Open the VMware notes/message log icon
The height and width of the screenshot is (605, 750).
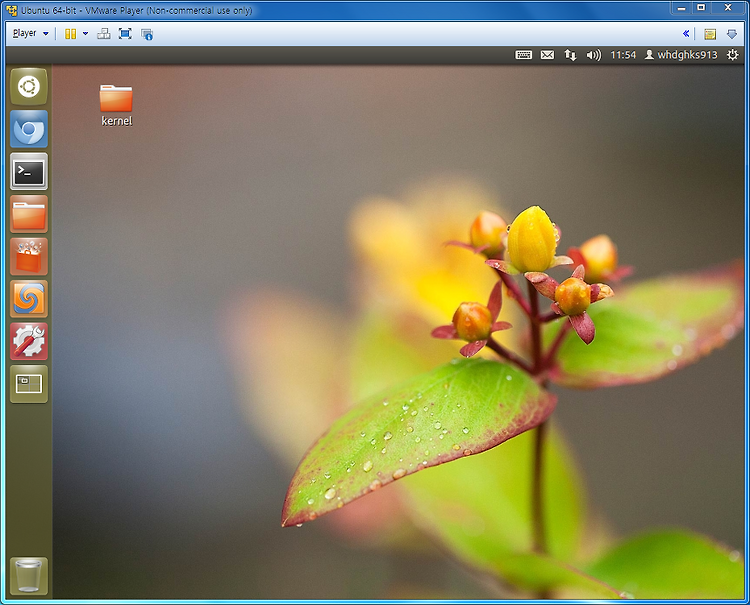(x=710, y=34)
